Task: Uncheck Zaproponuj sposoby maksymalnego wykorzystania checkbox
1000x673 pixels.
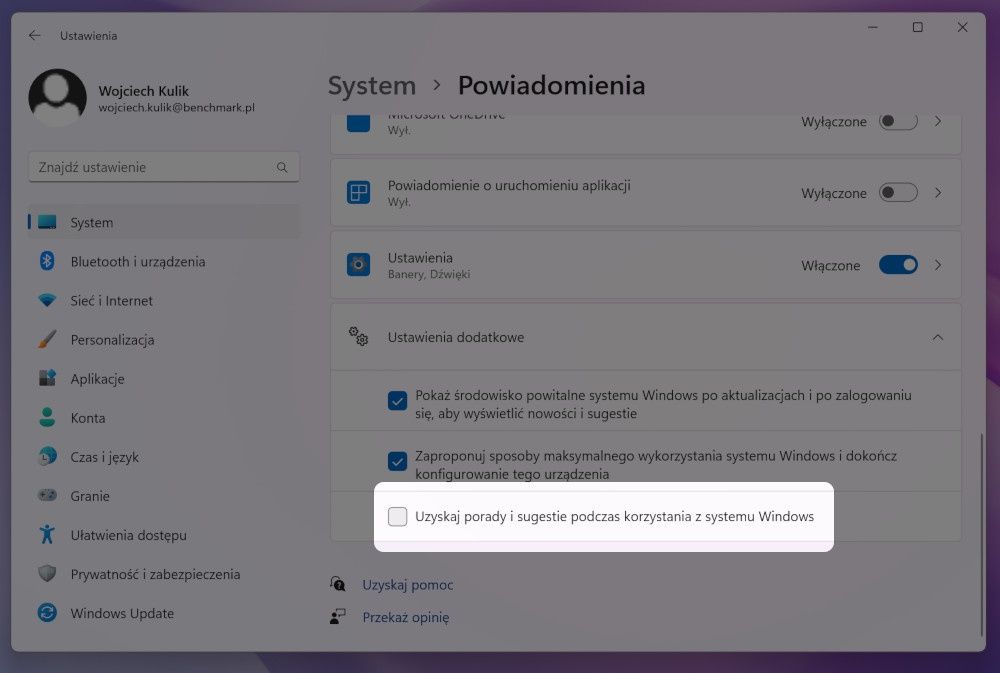Action: pyautogui.click(x=397, y=461)
